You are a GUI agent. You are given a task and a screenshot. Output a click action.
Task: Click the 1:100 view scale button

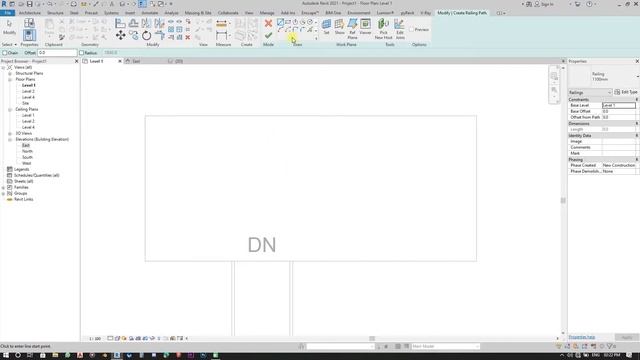95,338
